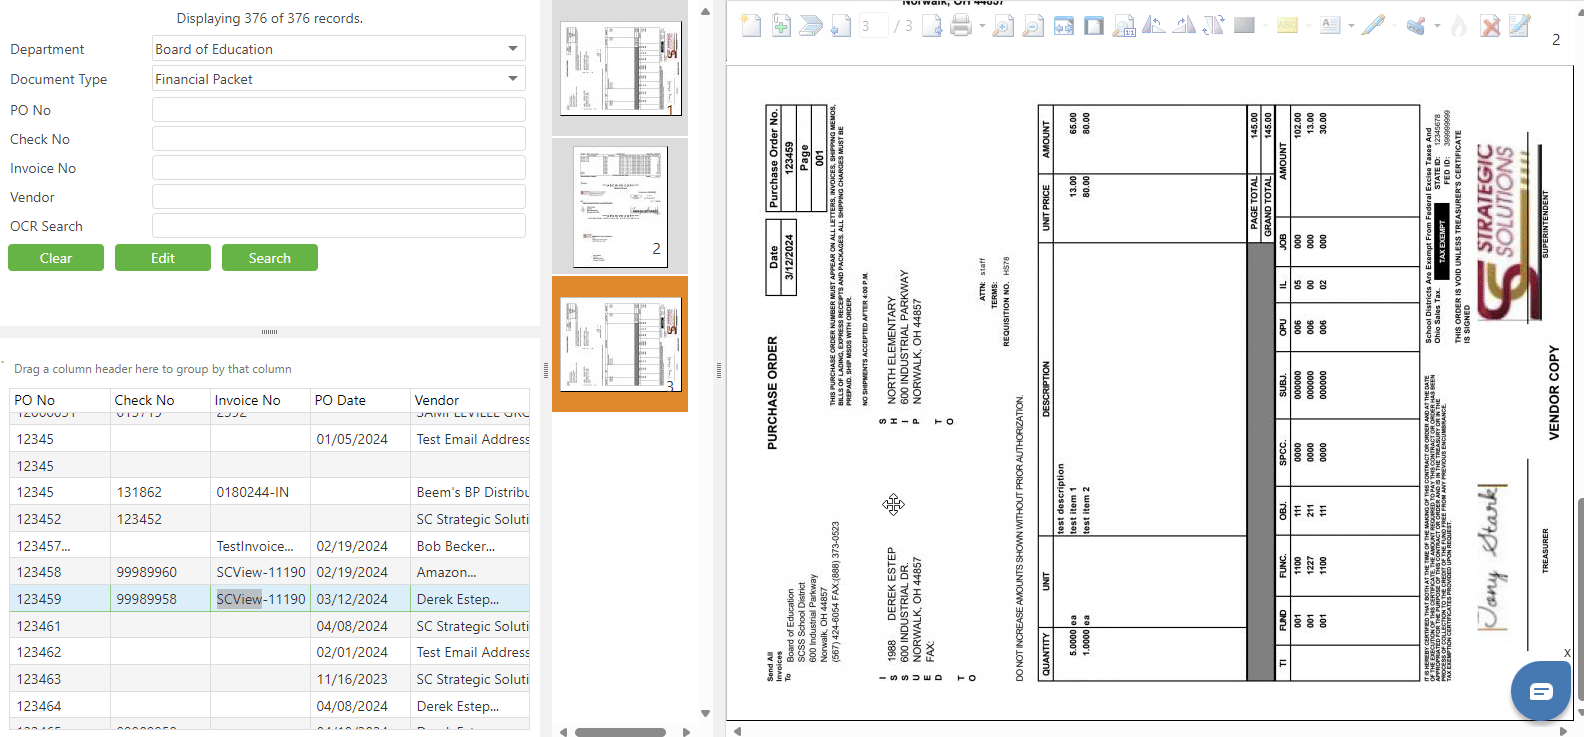Select page 3 thumbnail
The height and width of the screenshot is (737, 1584).
(620, 344)
